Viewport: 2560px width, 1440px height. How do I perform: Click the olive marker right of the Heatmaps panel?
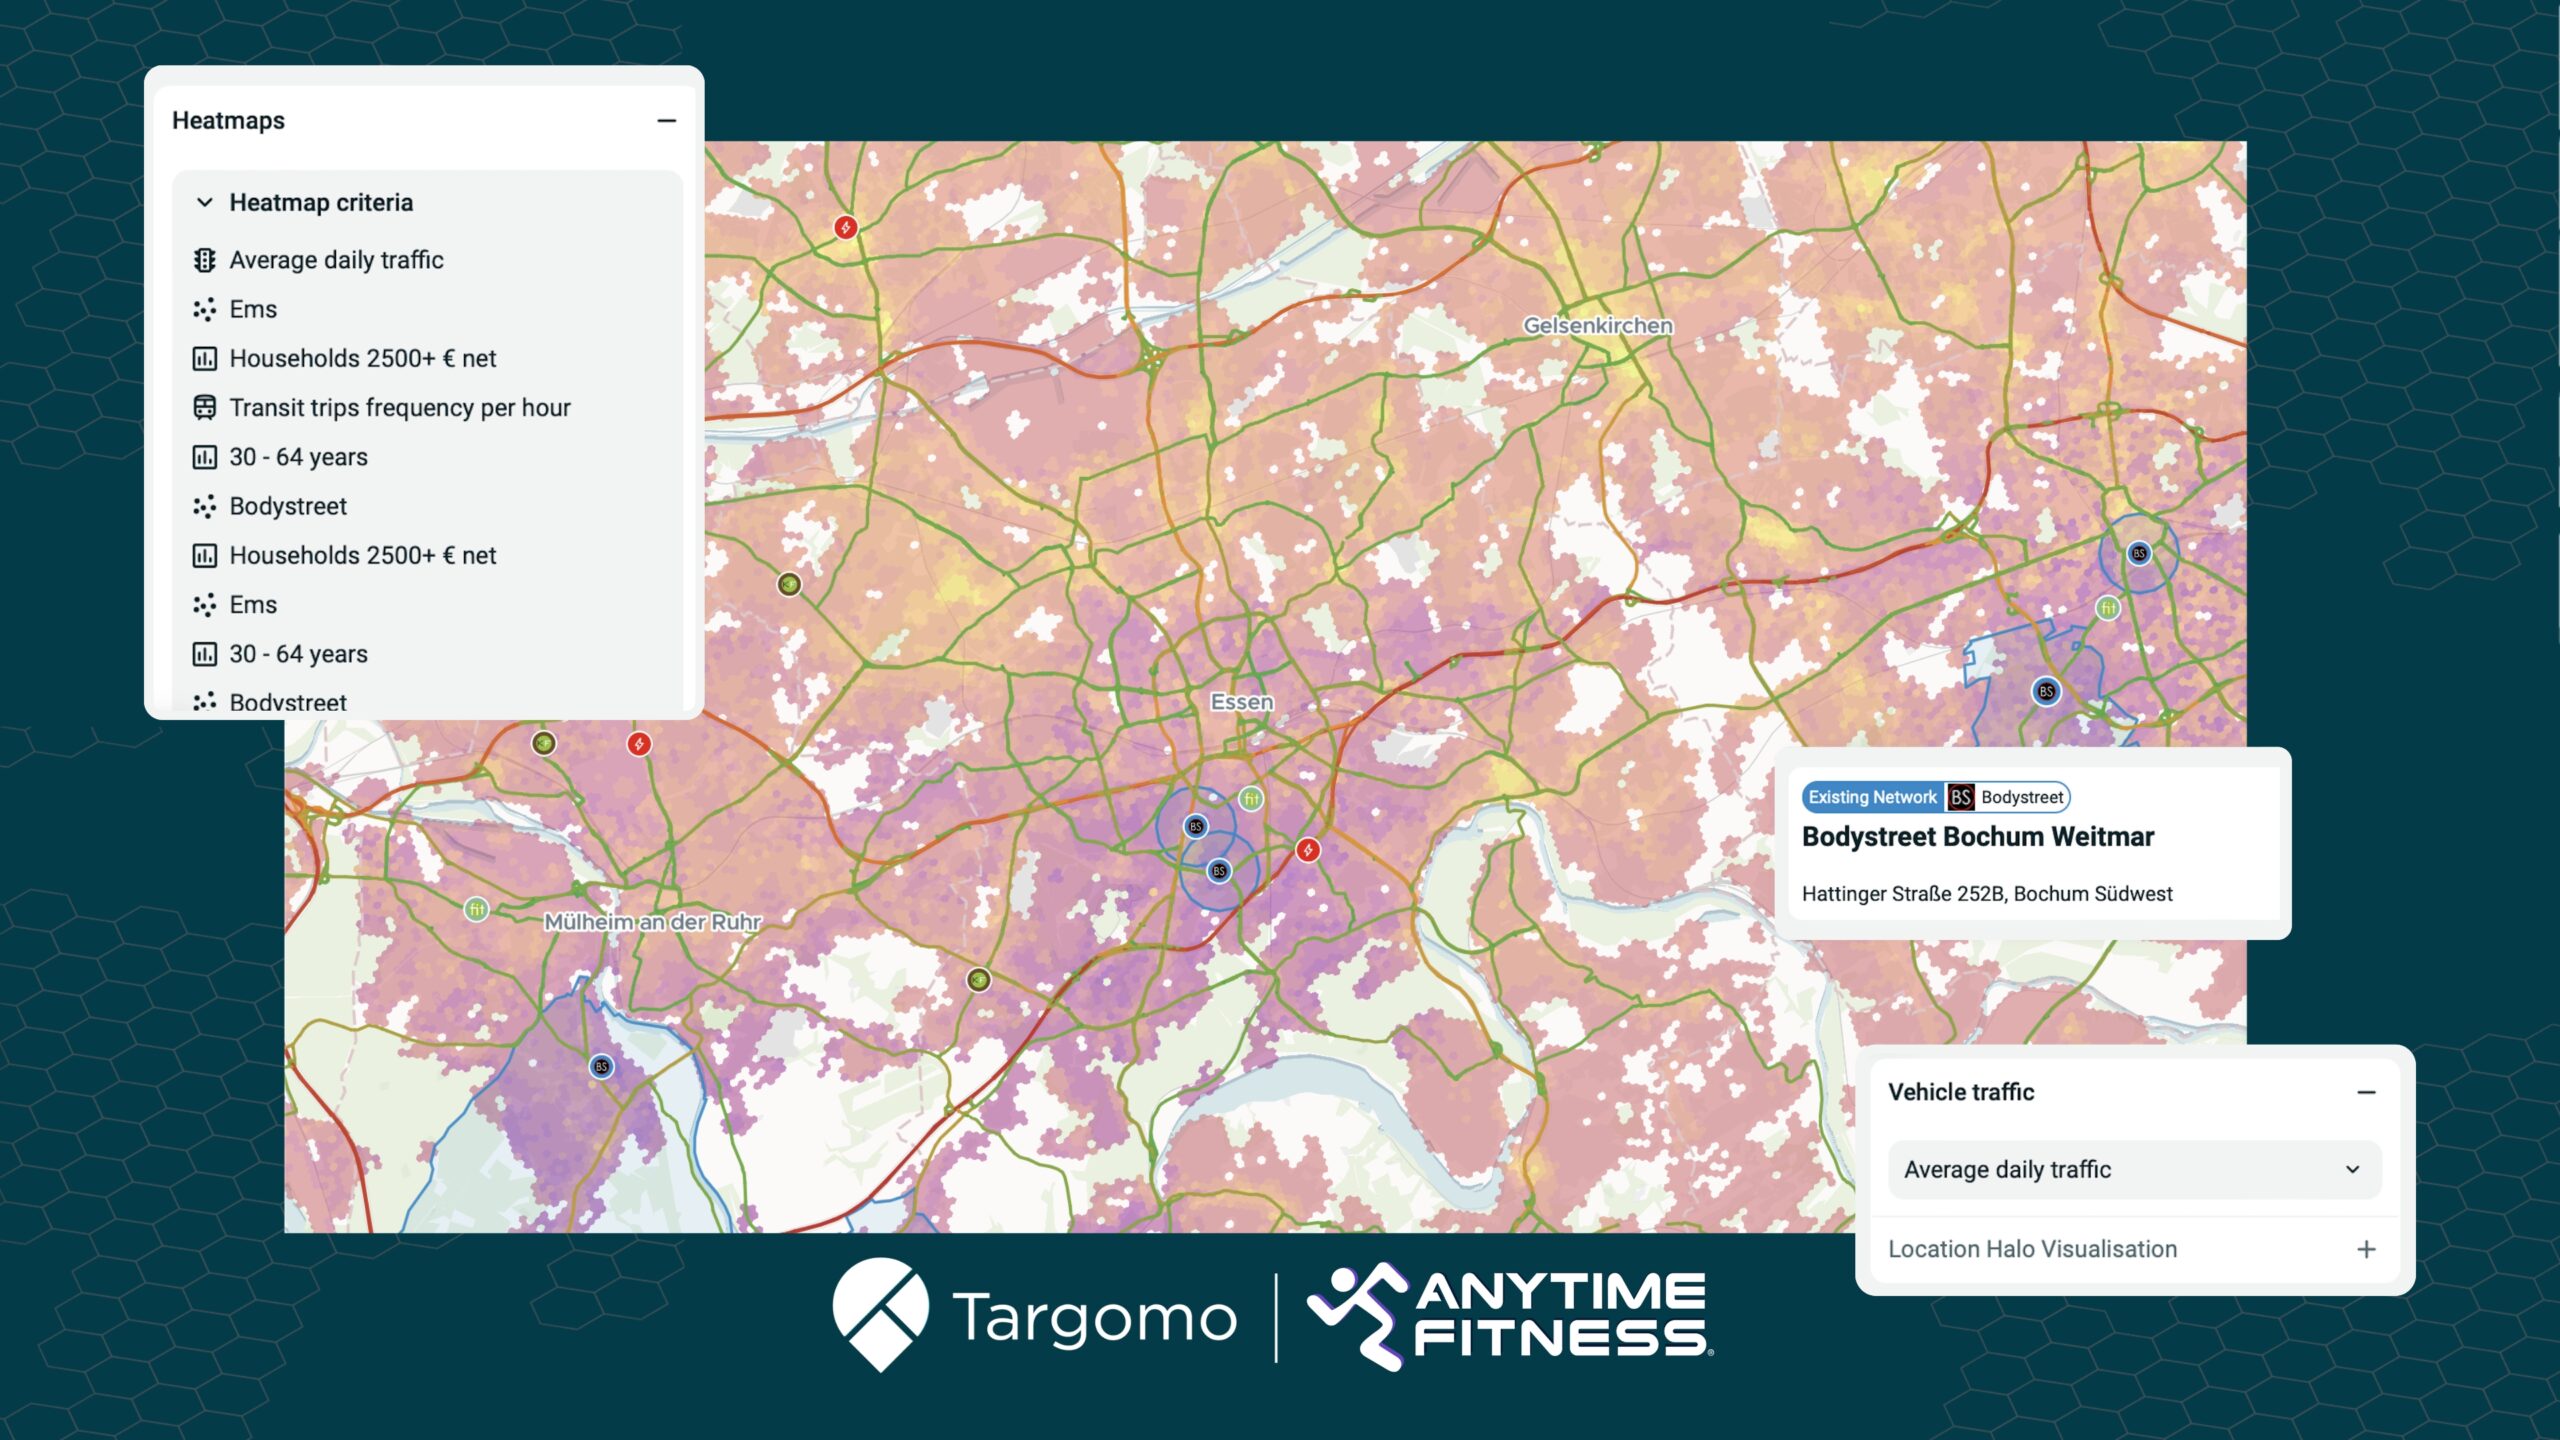790,584
